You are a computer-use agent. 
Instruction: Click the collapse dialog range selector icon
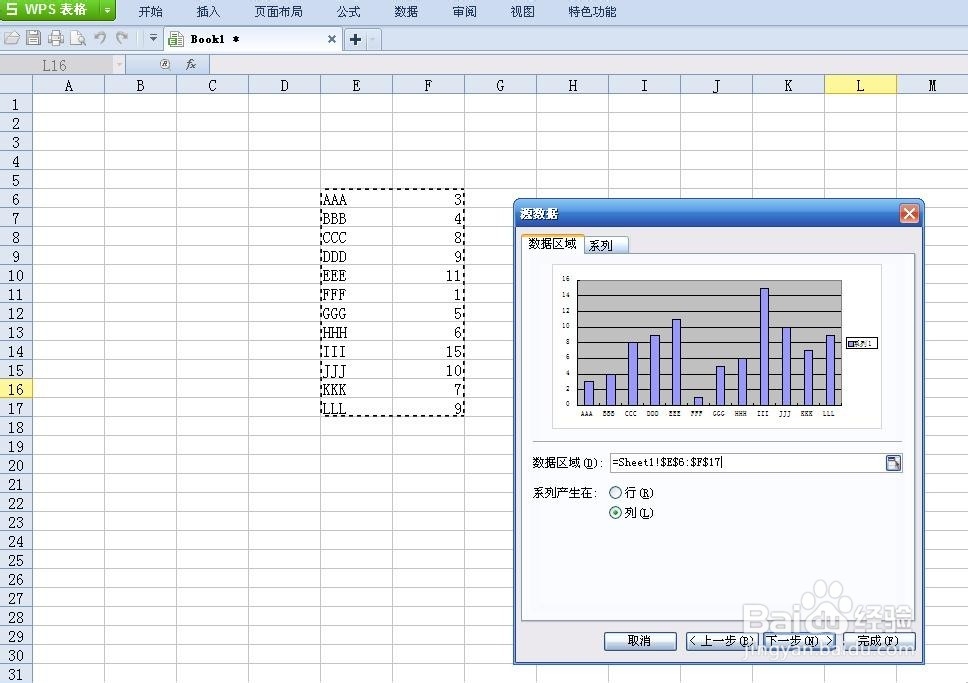point(893,463)
